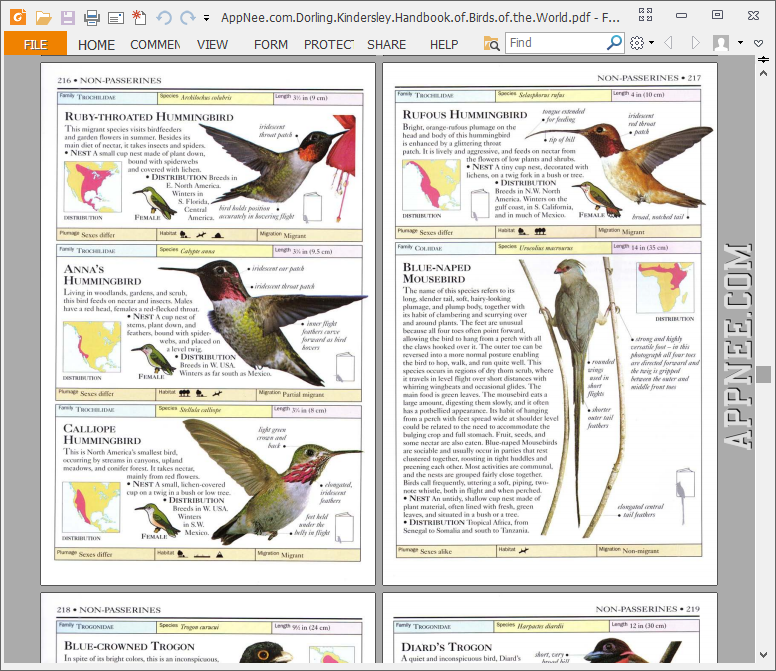Click the scroll down arrow on vertical scrollbar
The image size is (776, 671).
pyautogui.click(x=764, y=655)
